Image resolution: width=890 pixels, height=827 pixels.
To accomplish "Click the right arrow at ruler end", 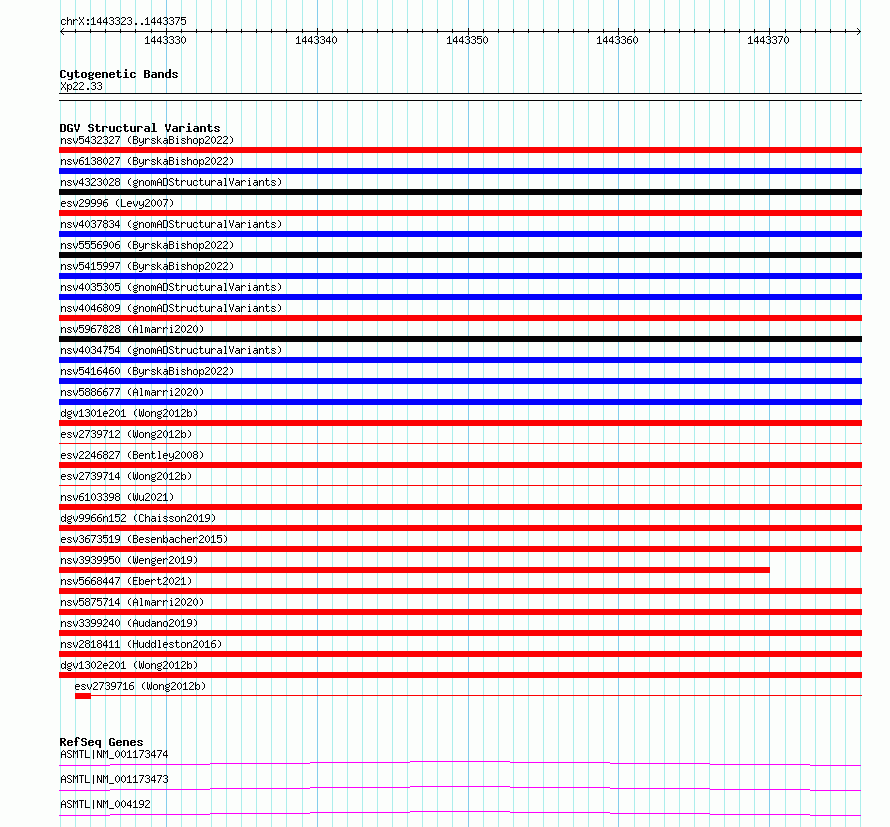I will pyautogui.click(x=859, y=32).
